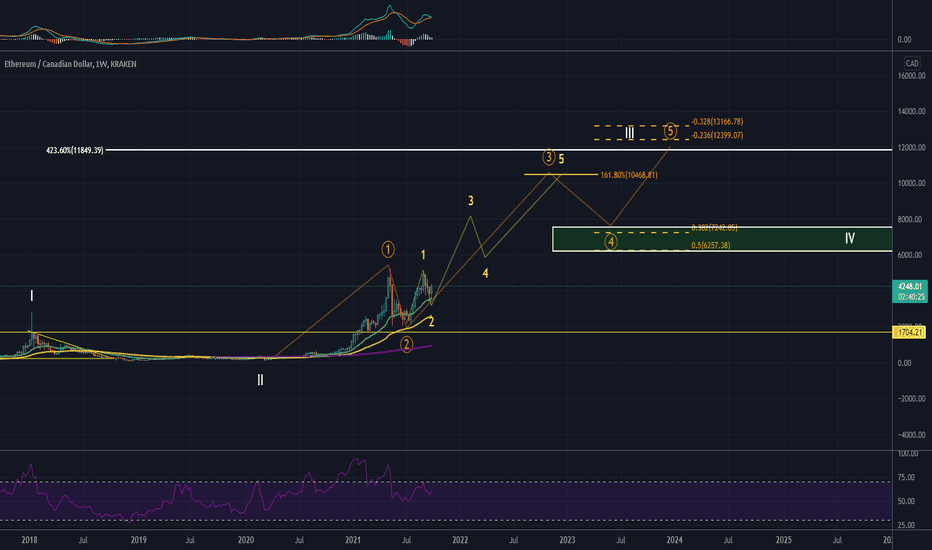The image size is (932, 550).
Task: Click the 12000.00 price axis label
Action: pyautogui.click(x=912, y=147)
